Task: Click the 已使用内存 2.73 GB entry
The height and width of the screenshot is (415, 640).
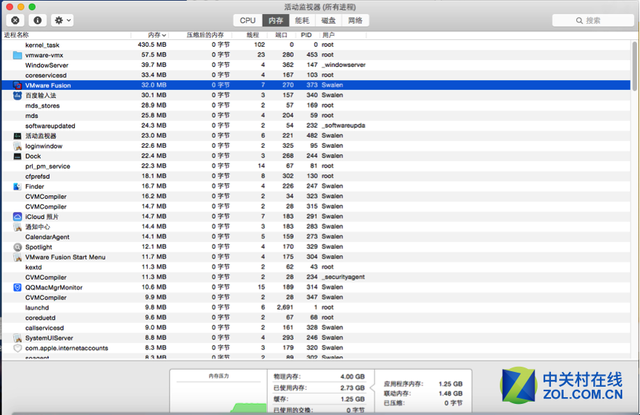Action: click(x=319, y=388)
